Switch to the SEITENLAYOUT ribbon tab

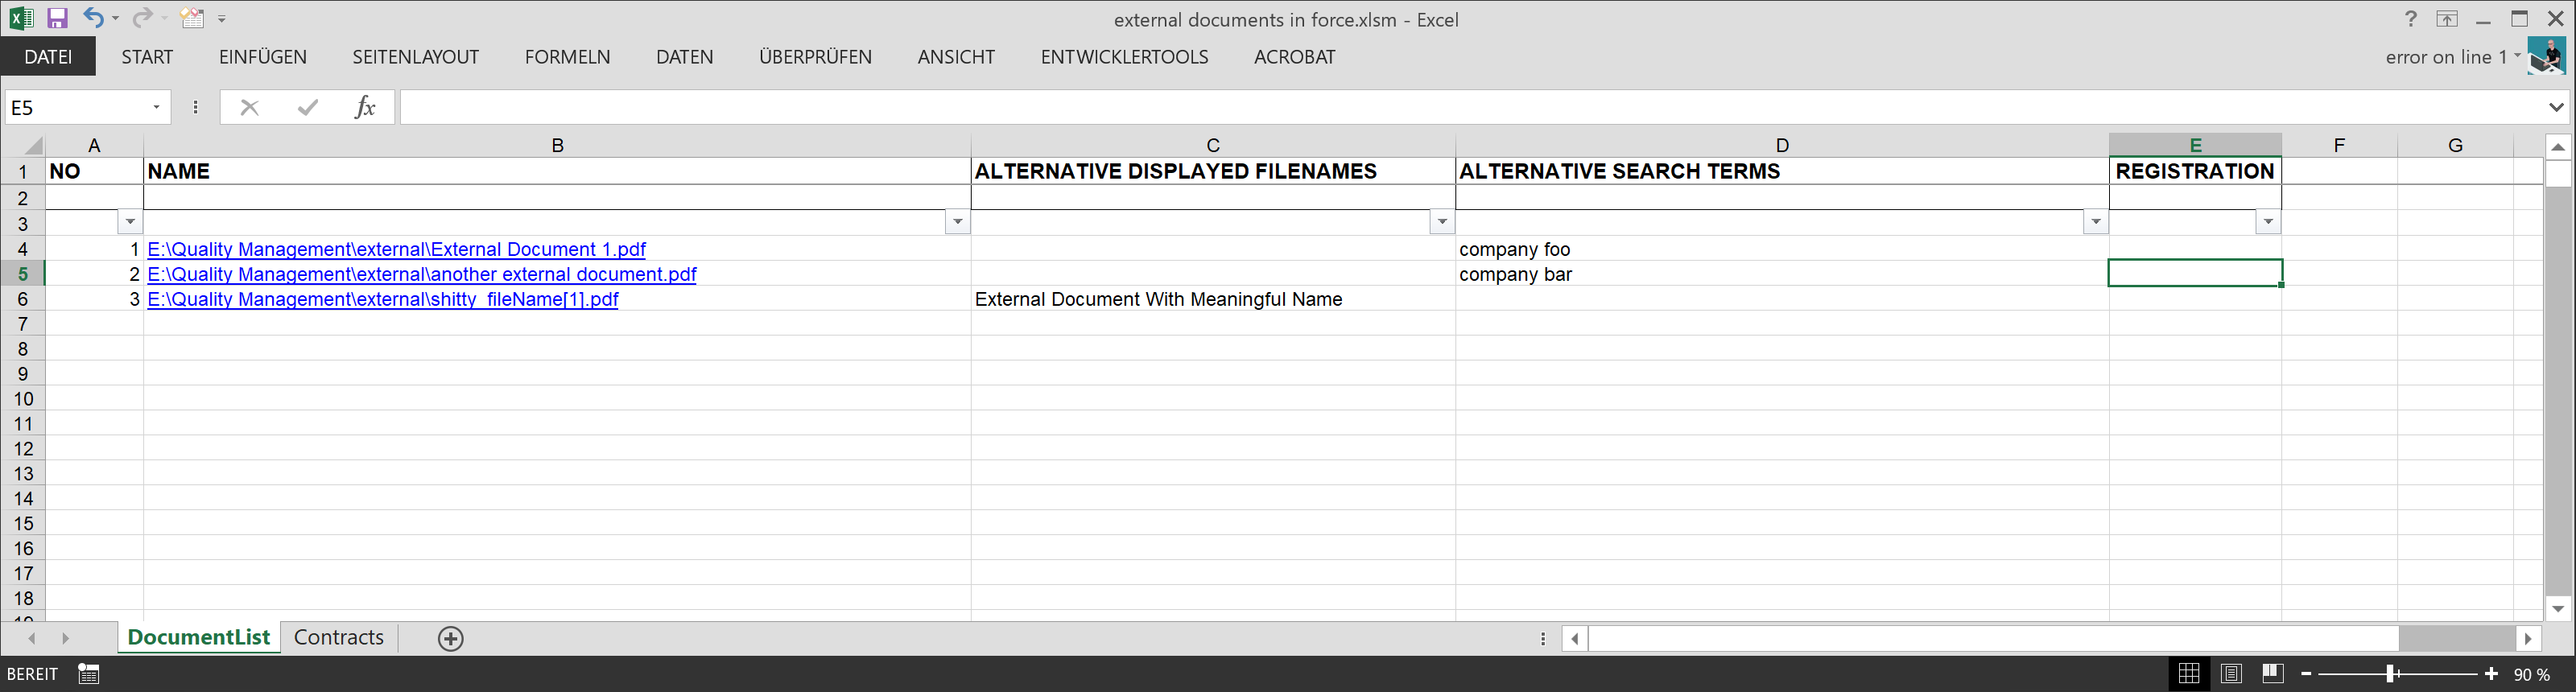click(415, 57)
